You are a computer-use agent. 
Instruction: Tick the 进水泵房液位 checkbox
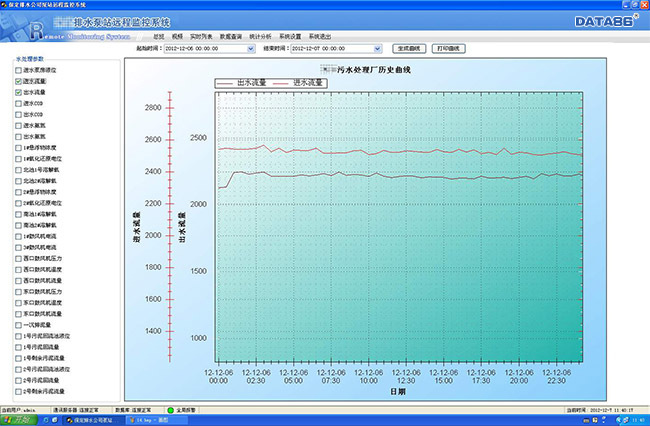[18, 71]
